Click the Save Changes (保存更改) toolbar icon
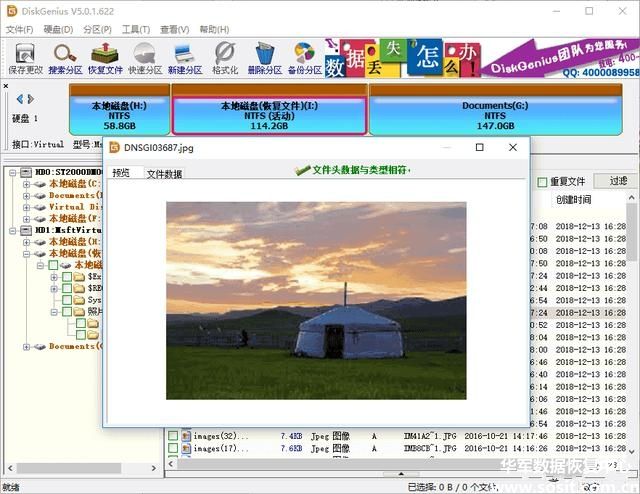 pyautogui.click(x=25, y=57)
